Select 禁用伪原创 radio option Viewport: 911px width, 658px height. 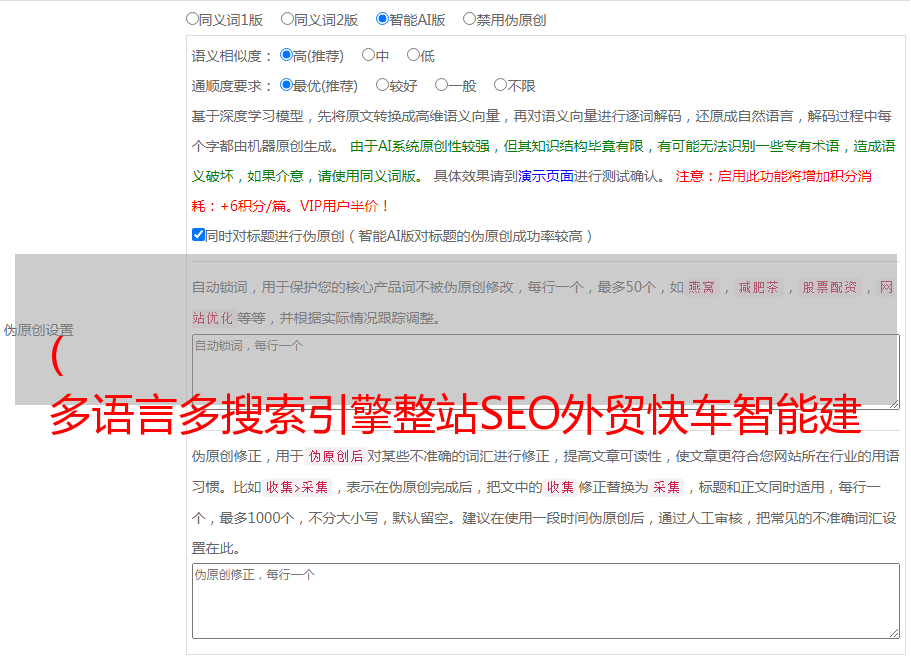pyautogui.click(x=469, y=19)
